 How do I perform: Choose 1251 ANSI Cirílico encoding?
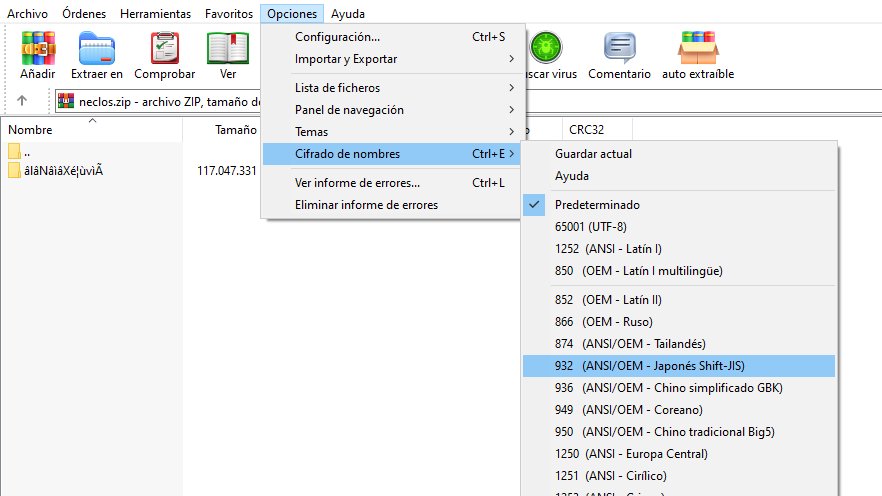tap(679, 475)
